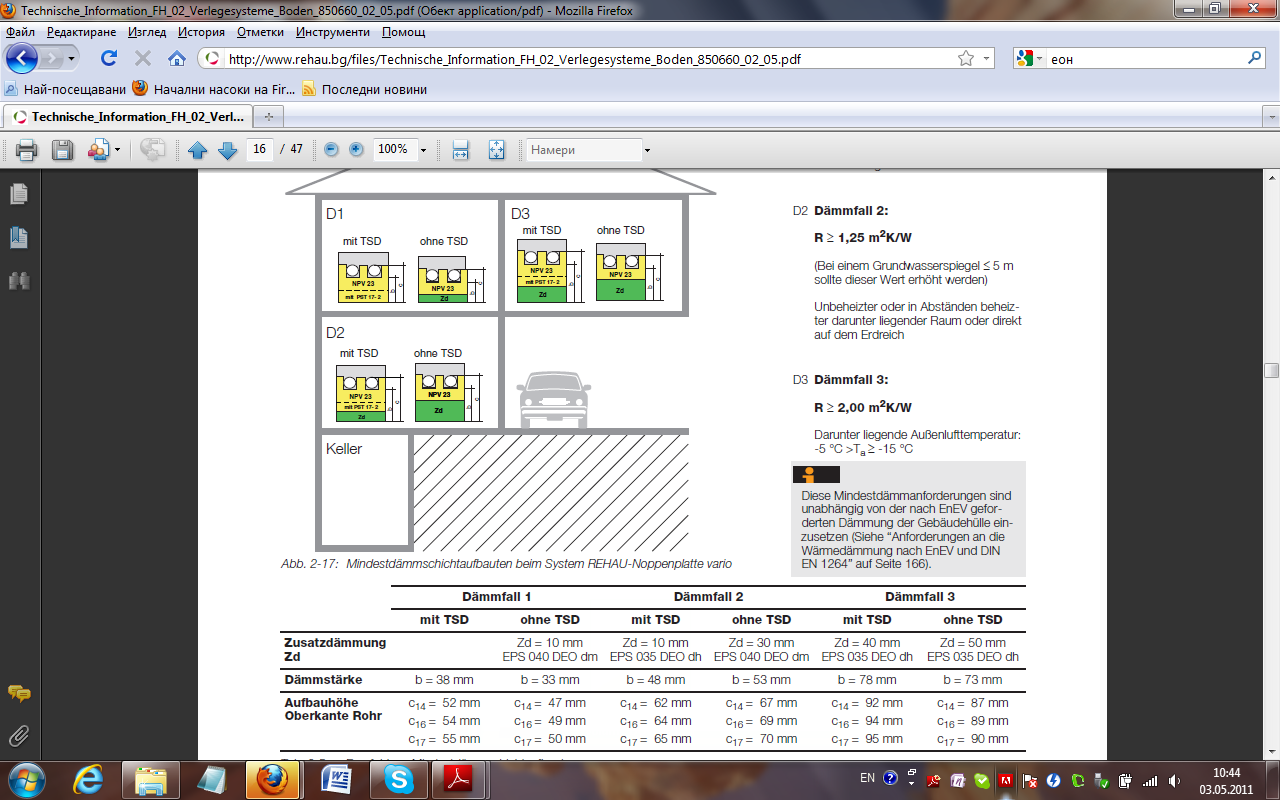Fit page to window width
Viewport: 1280px width, 800px height.
(460, 150)
